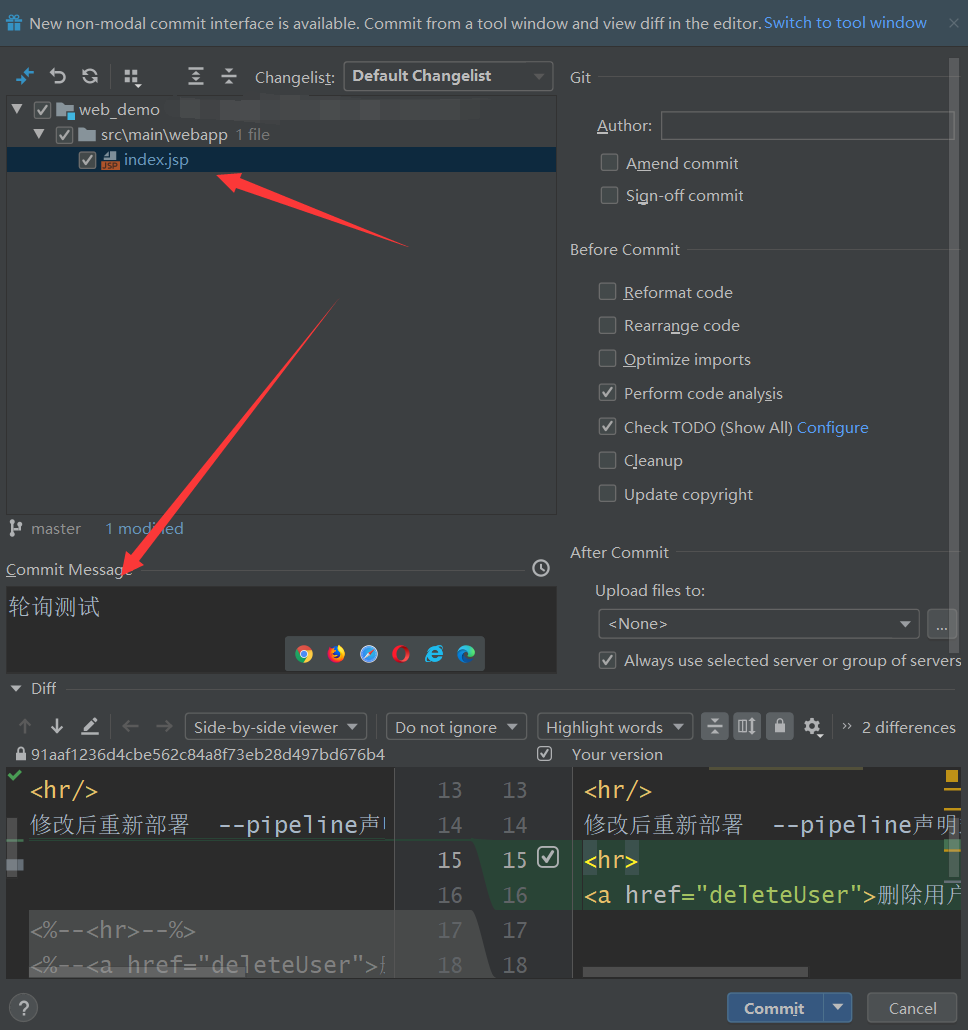
Task: Click the Jump to Source pencil icon
Action: 90,727
